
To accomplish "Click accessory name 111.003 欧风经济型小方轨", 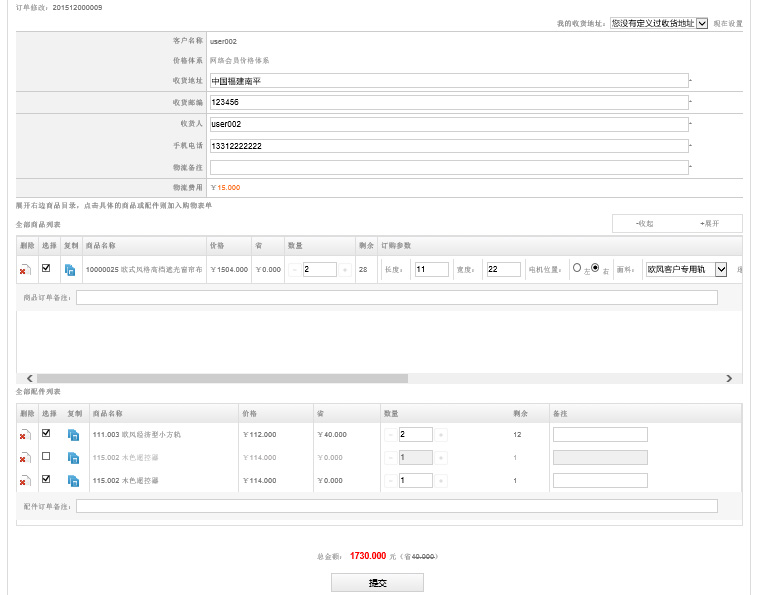I will [137, 435].
